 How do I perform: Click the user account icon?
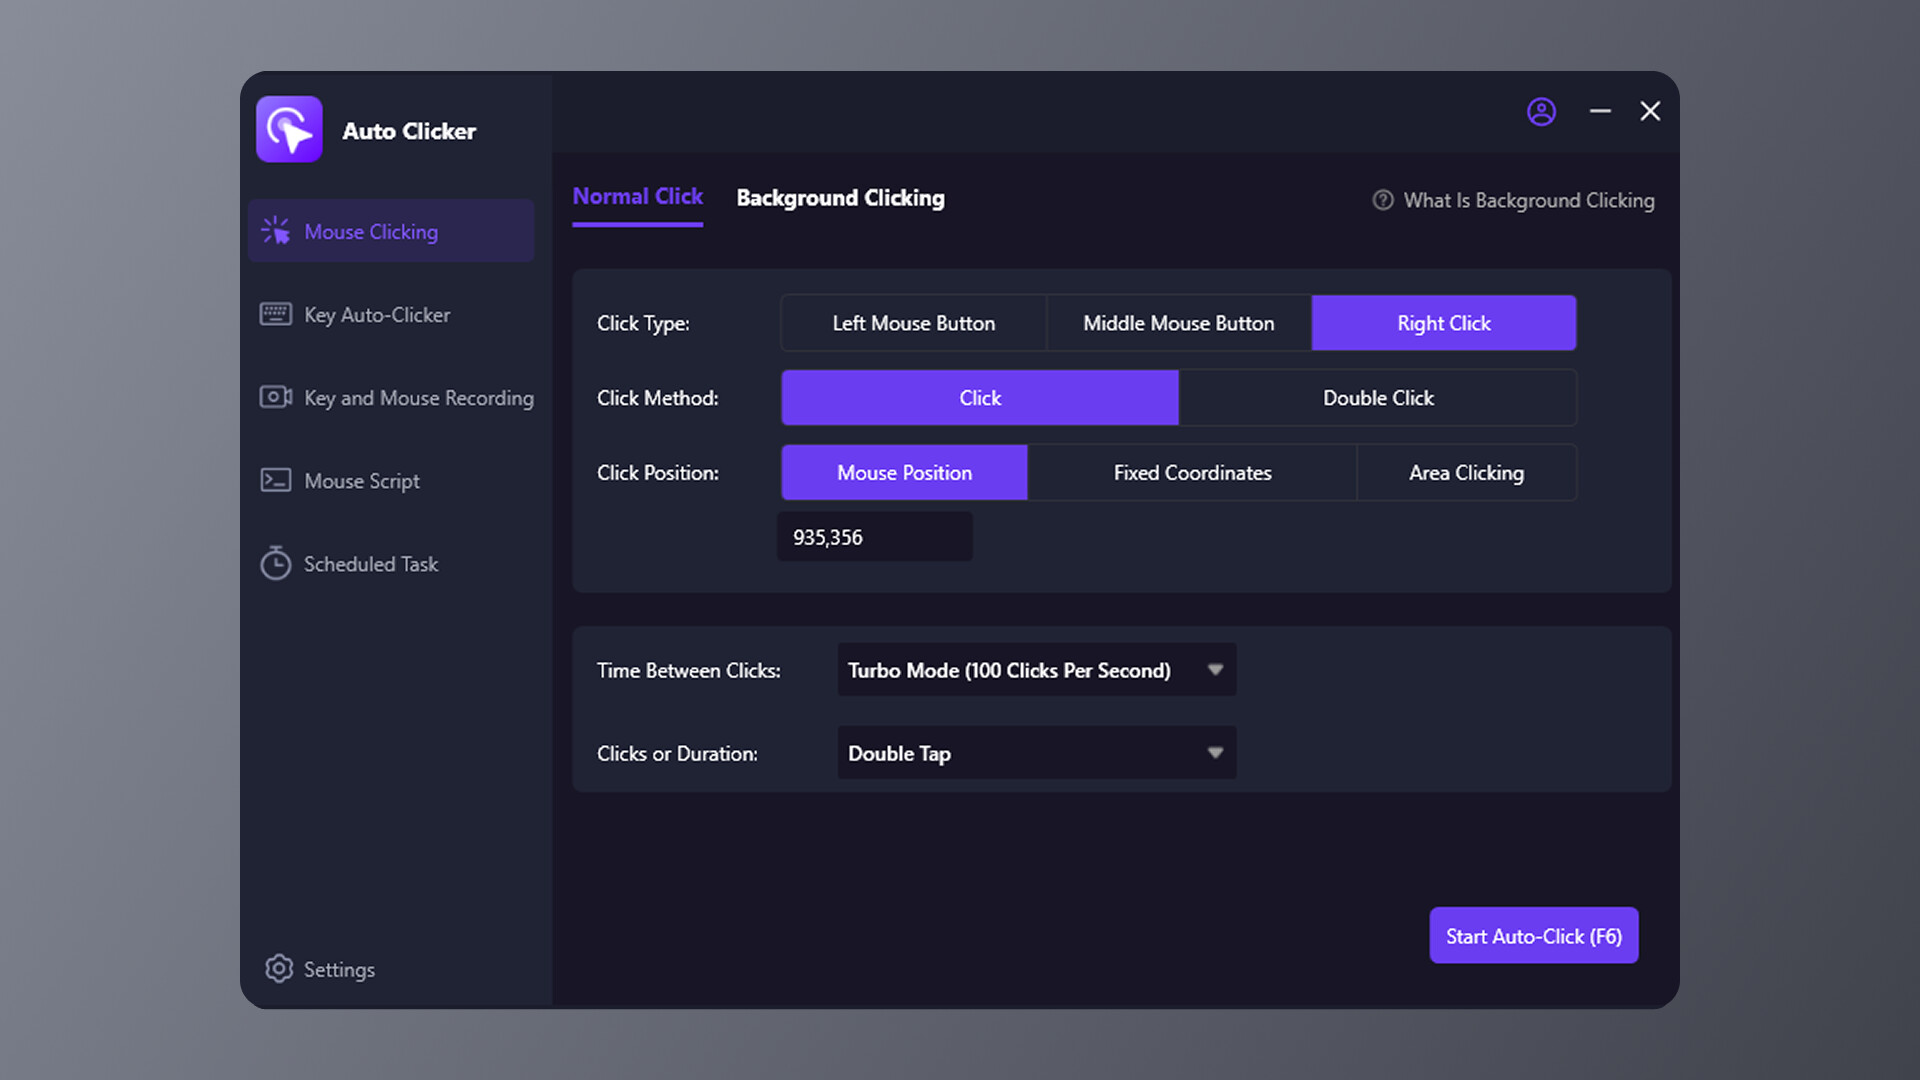pos(1541,111)
